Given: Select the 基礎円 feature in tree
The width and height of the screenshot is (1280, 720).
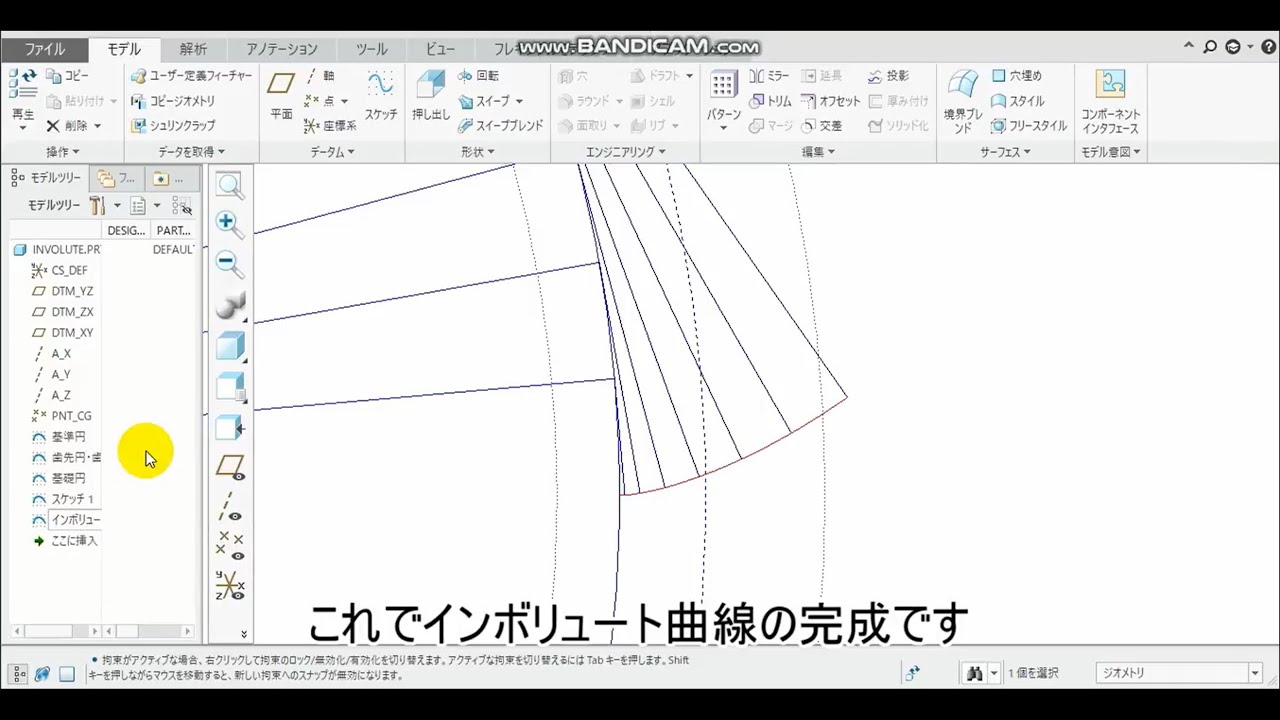Looking at the screenshot, I should 59,478.
